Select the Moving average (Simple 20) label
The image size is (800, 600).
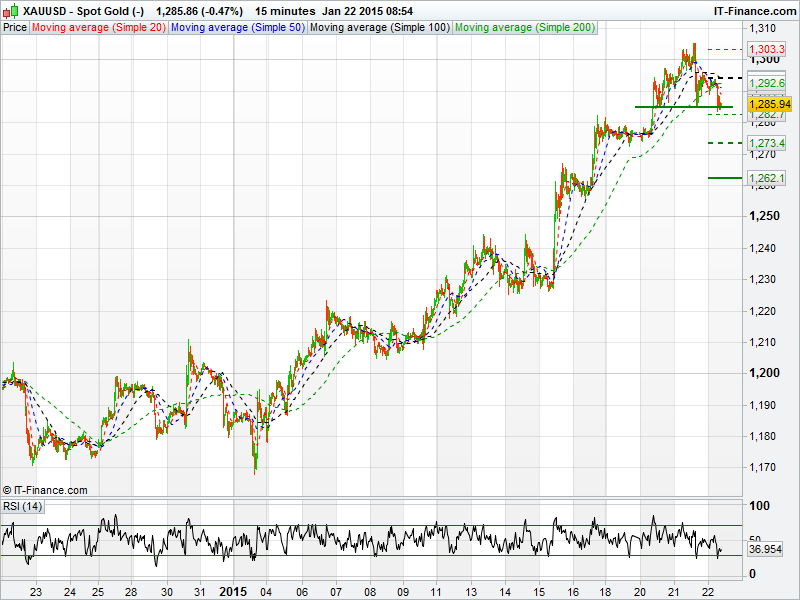99,27
